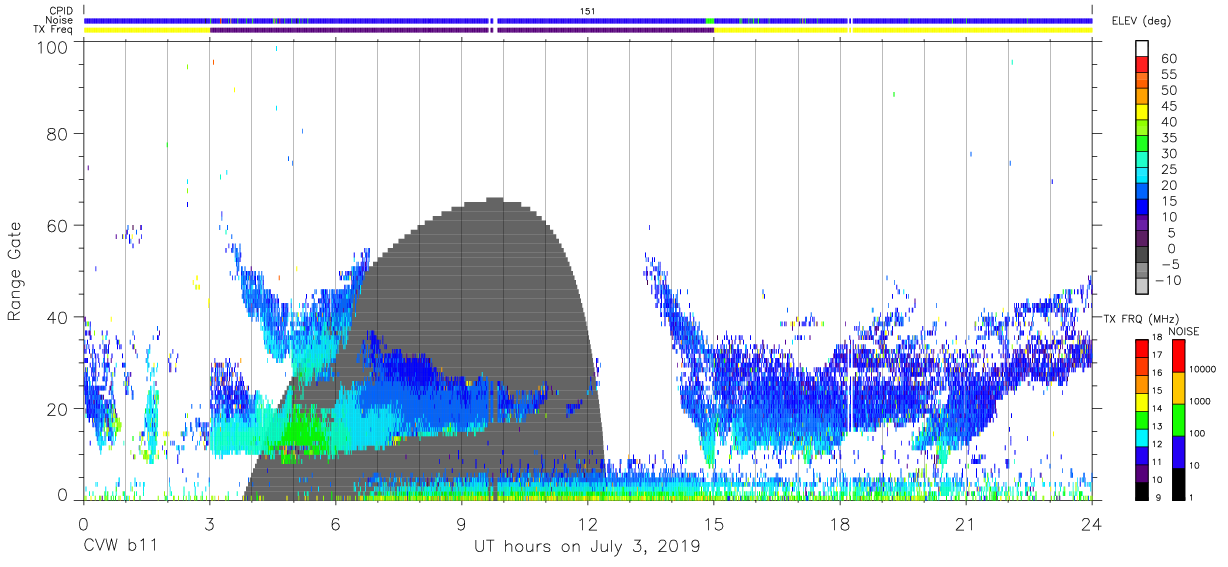Click the 'TX Freq' row label at top left

[55, 30]
